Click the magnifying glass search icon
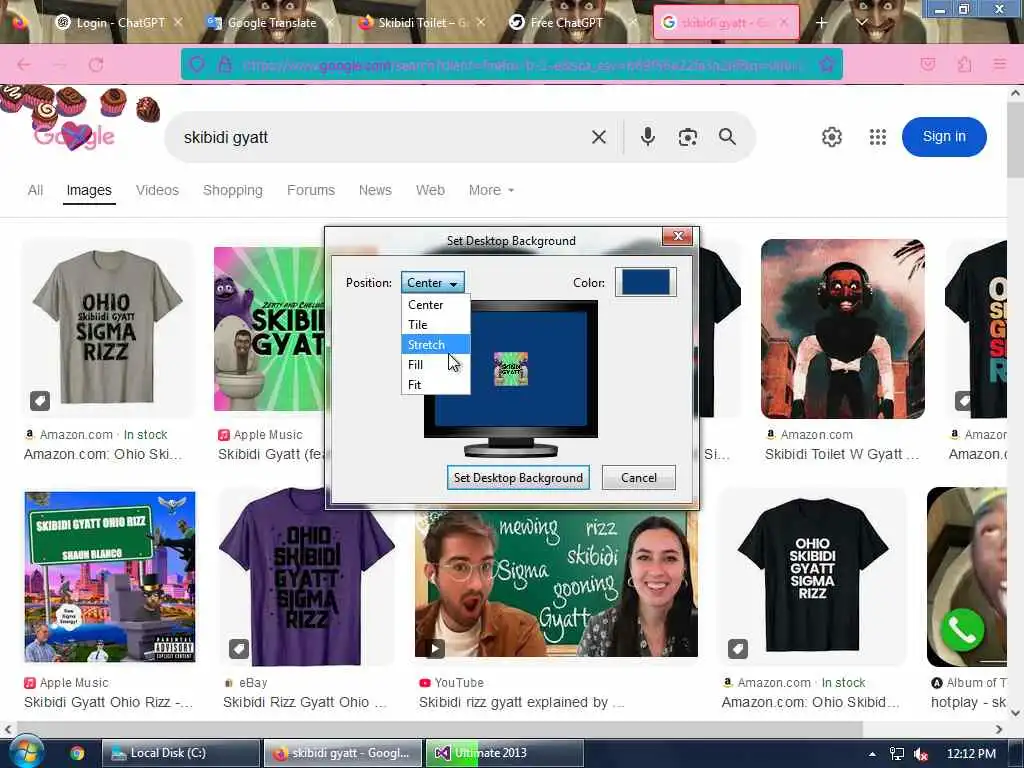The image size is (1024, 768). click(x=727, y=136)
